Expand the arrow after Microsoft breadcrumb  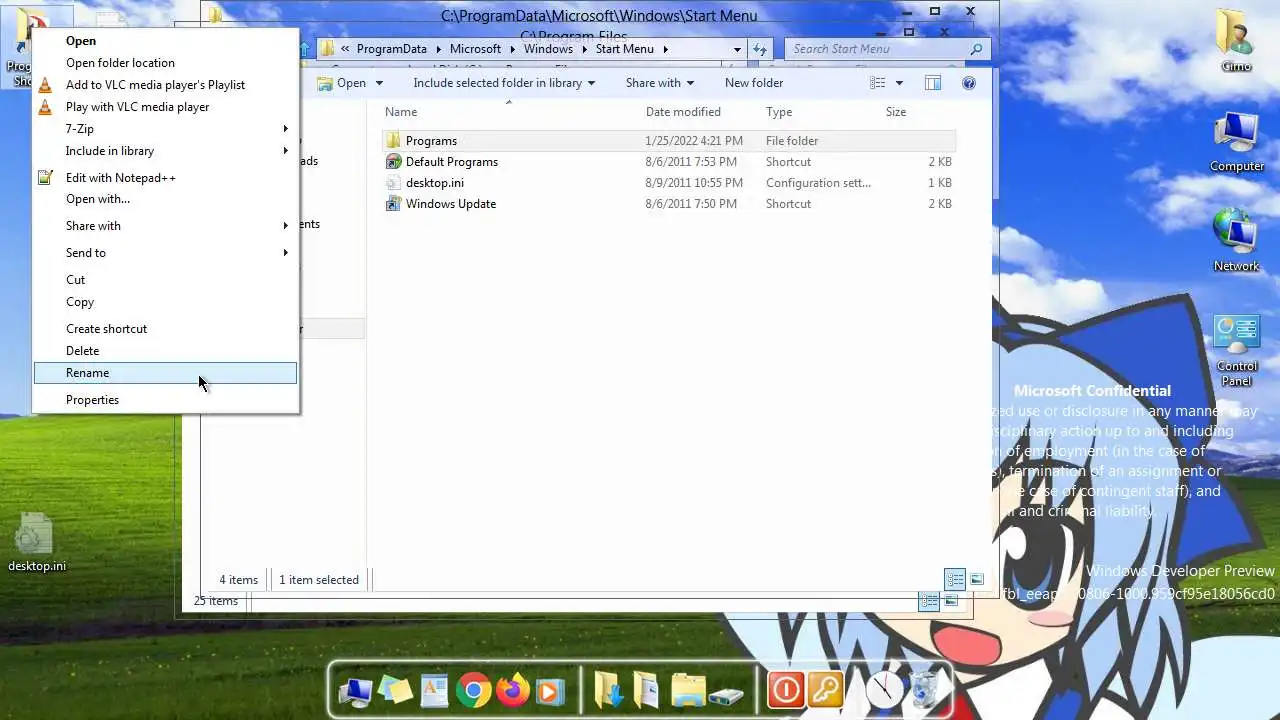pos(512,49)
